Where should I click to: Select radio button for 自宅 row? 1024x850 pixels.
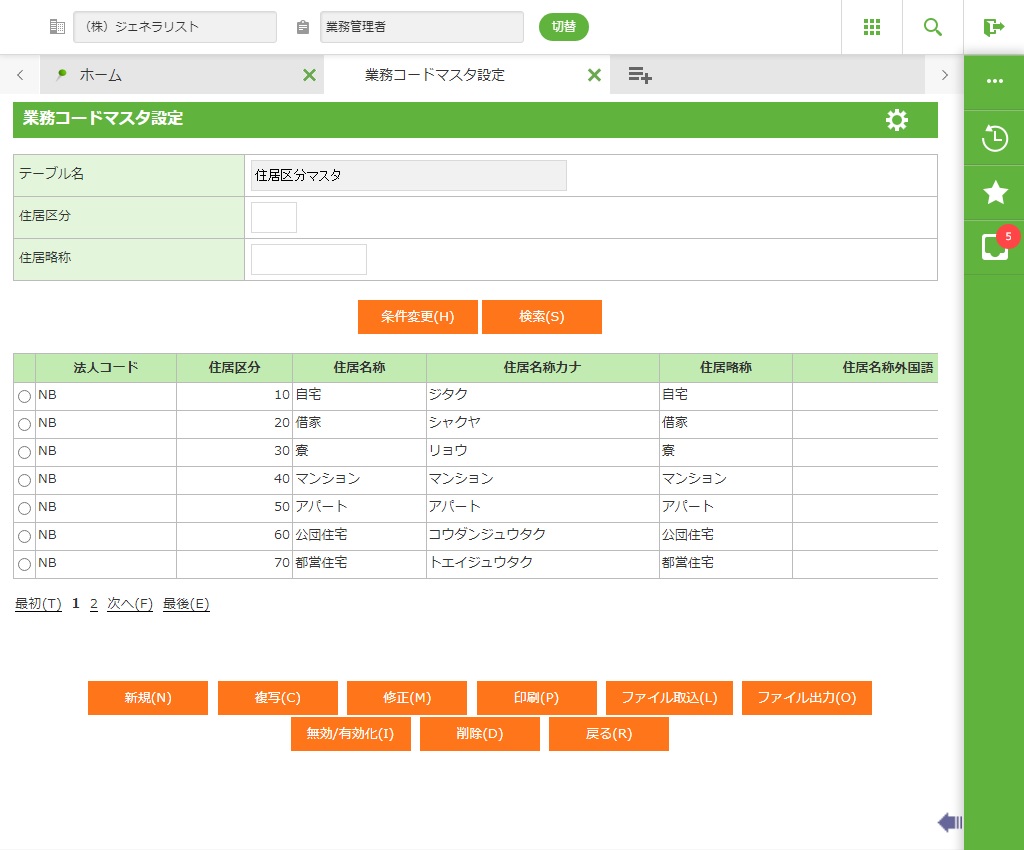25,397
